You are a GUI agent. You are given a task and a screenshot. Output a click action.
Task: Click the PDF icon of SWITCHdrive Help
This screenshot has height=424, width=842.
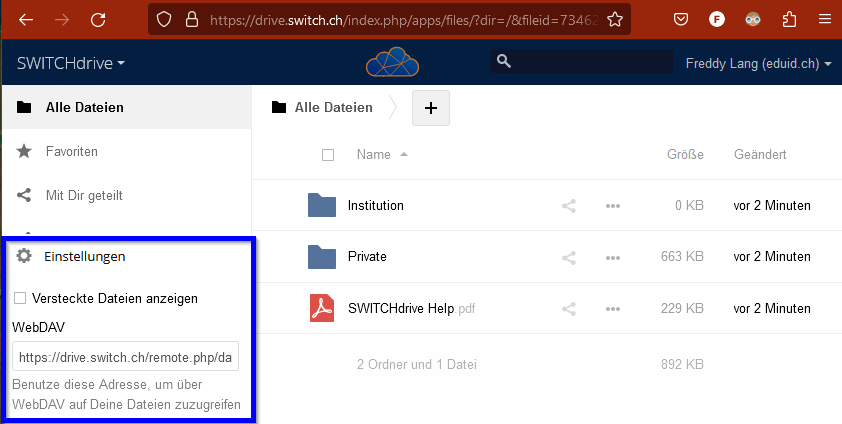point(322,308)
